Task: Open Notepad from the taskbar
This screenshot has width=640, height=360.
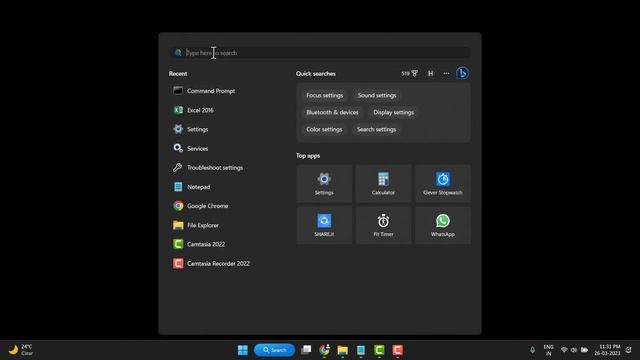Action: (361, 350)
